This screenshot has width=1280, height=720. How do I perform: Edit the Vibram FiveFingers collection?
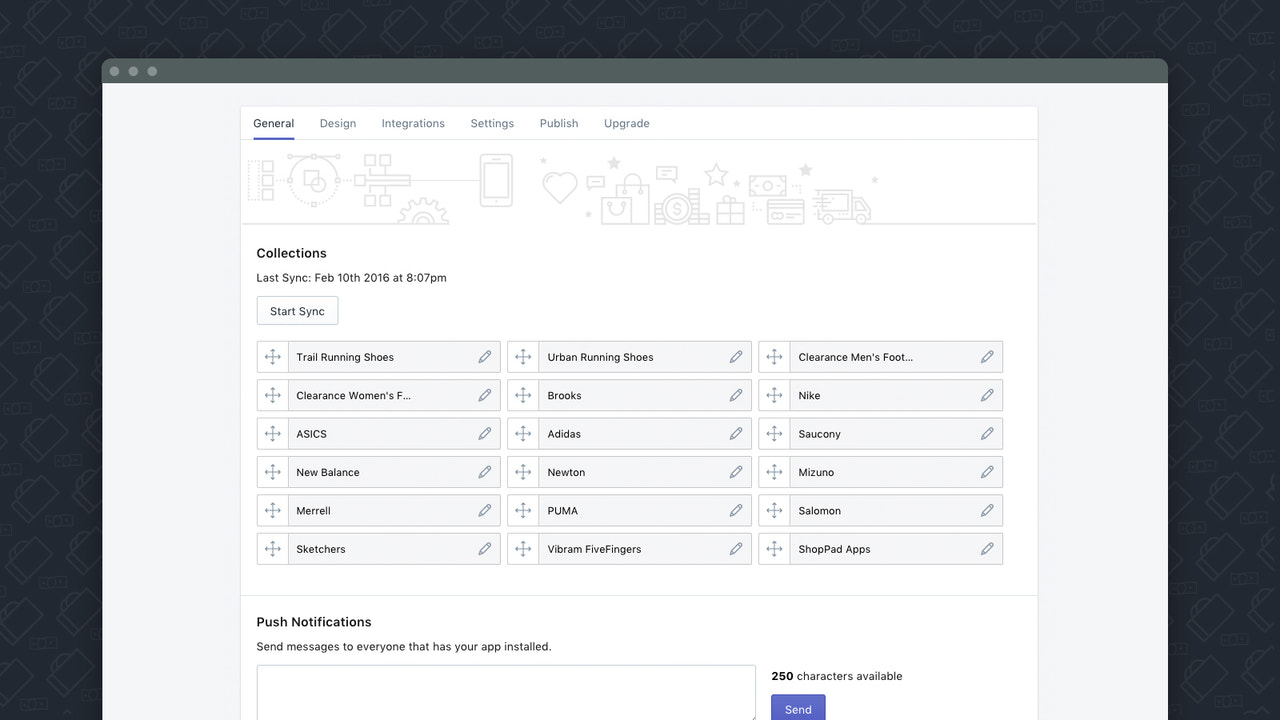[x=736, y=548]
